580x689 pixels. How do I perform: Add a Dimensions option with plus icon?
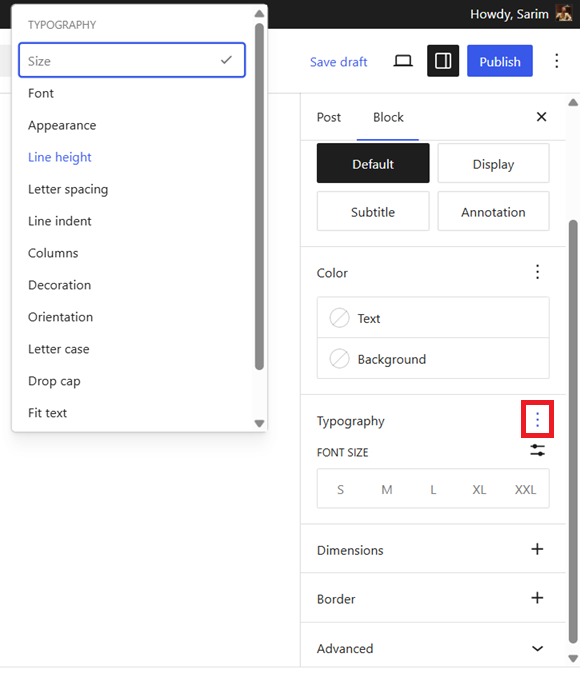tap(537, 549)
